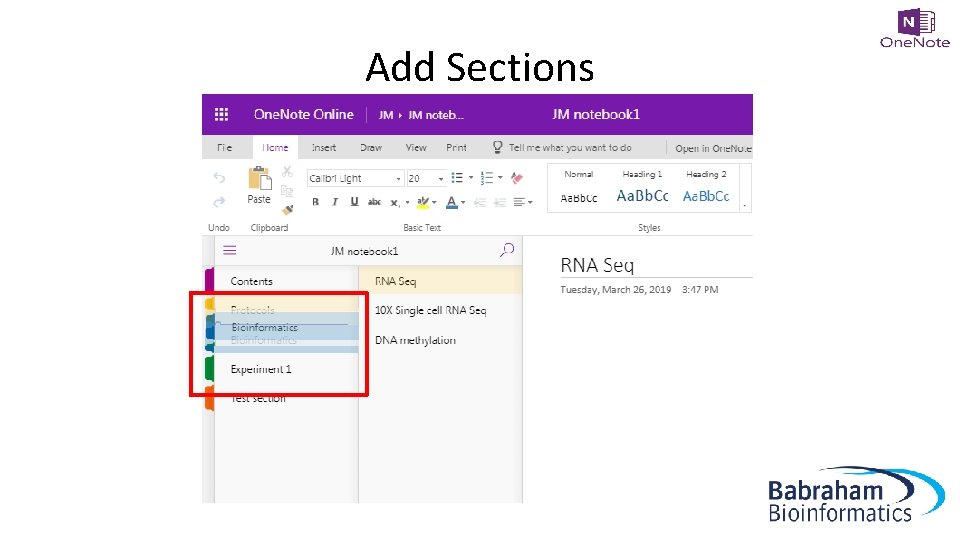Expand the bullet list style arrow
This screenshot has height=540, width=960.
coord(471,178)
